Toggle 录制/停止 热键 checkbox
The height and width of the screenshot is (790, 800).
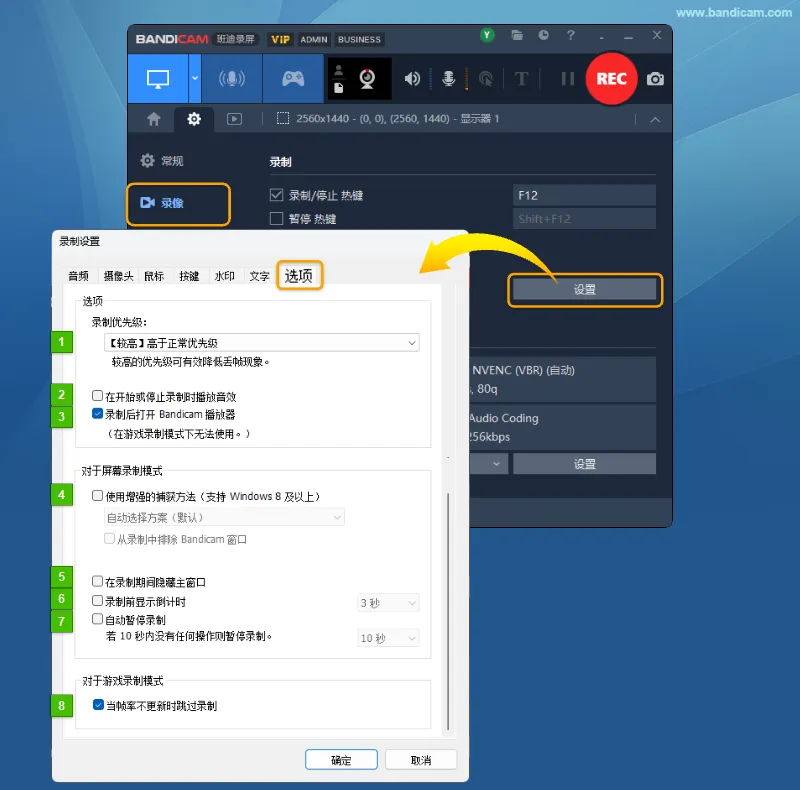(x=276, y=195)
